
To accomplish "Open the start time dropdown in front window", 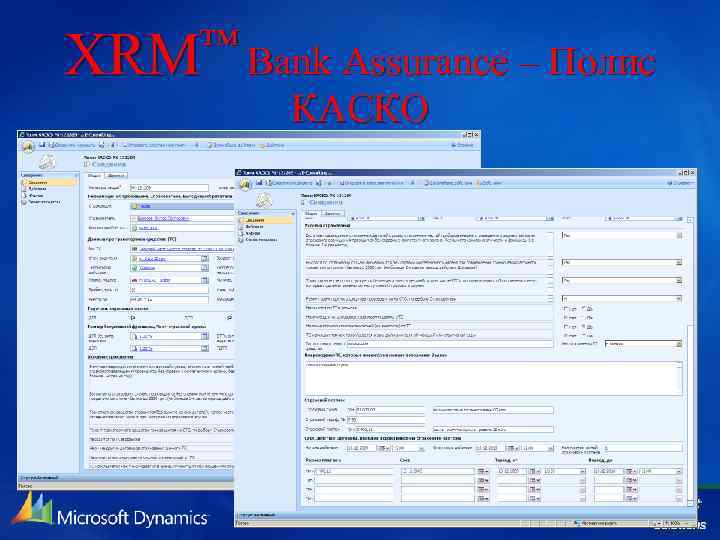I will 422,448.
